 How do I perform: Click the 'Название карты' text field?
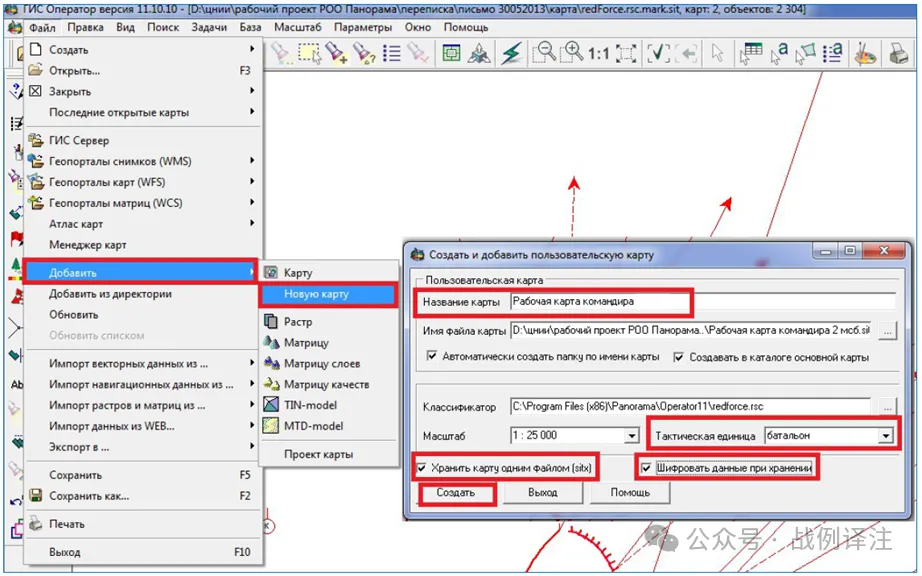click(x=703, y=302)
